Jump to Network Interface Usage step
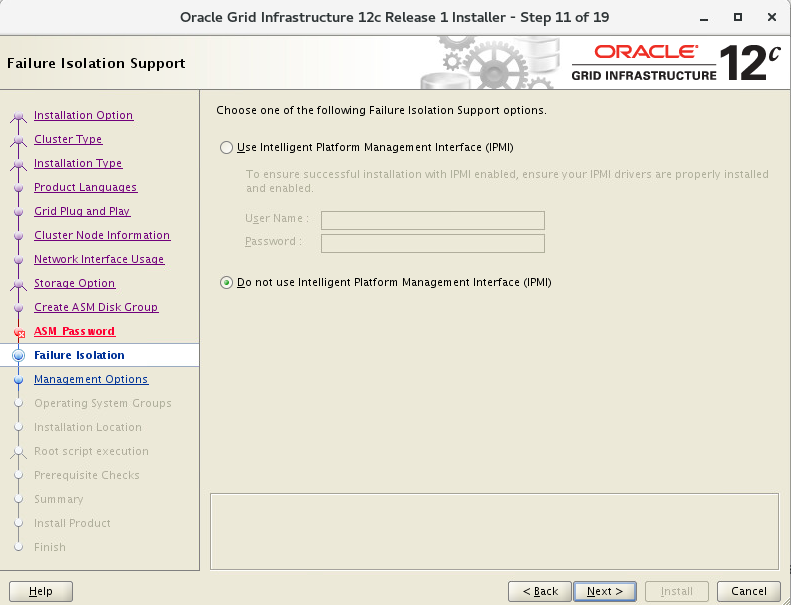Image resolution: width=791 pixels, height=605 pixels. click(99, 259)
